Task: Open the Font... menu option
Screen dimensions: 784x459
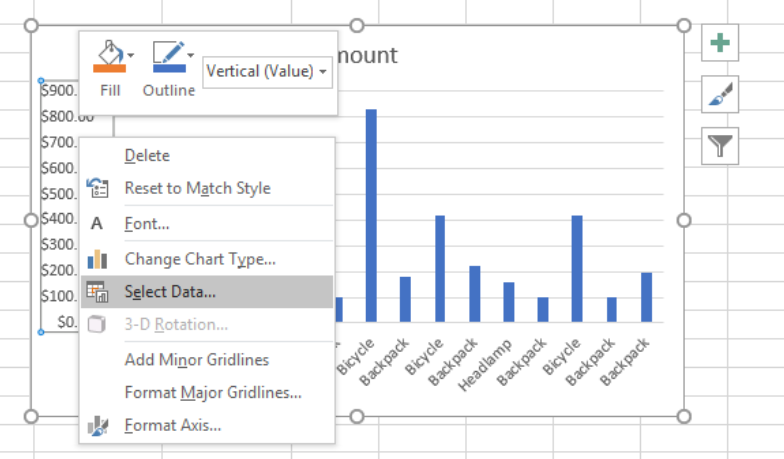Action: coord(207,224)
